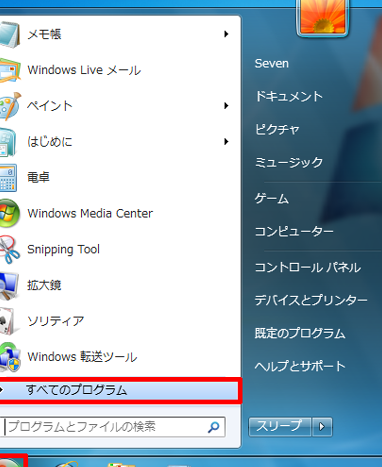The image size is (382, 467).
Task: Select the ソリティア label
Action: [56, 321]
